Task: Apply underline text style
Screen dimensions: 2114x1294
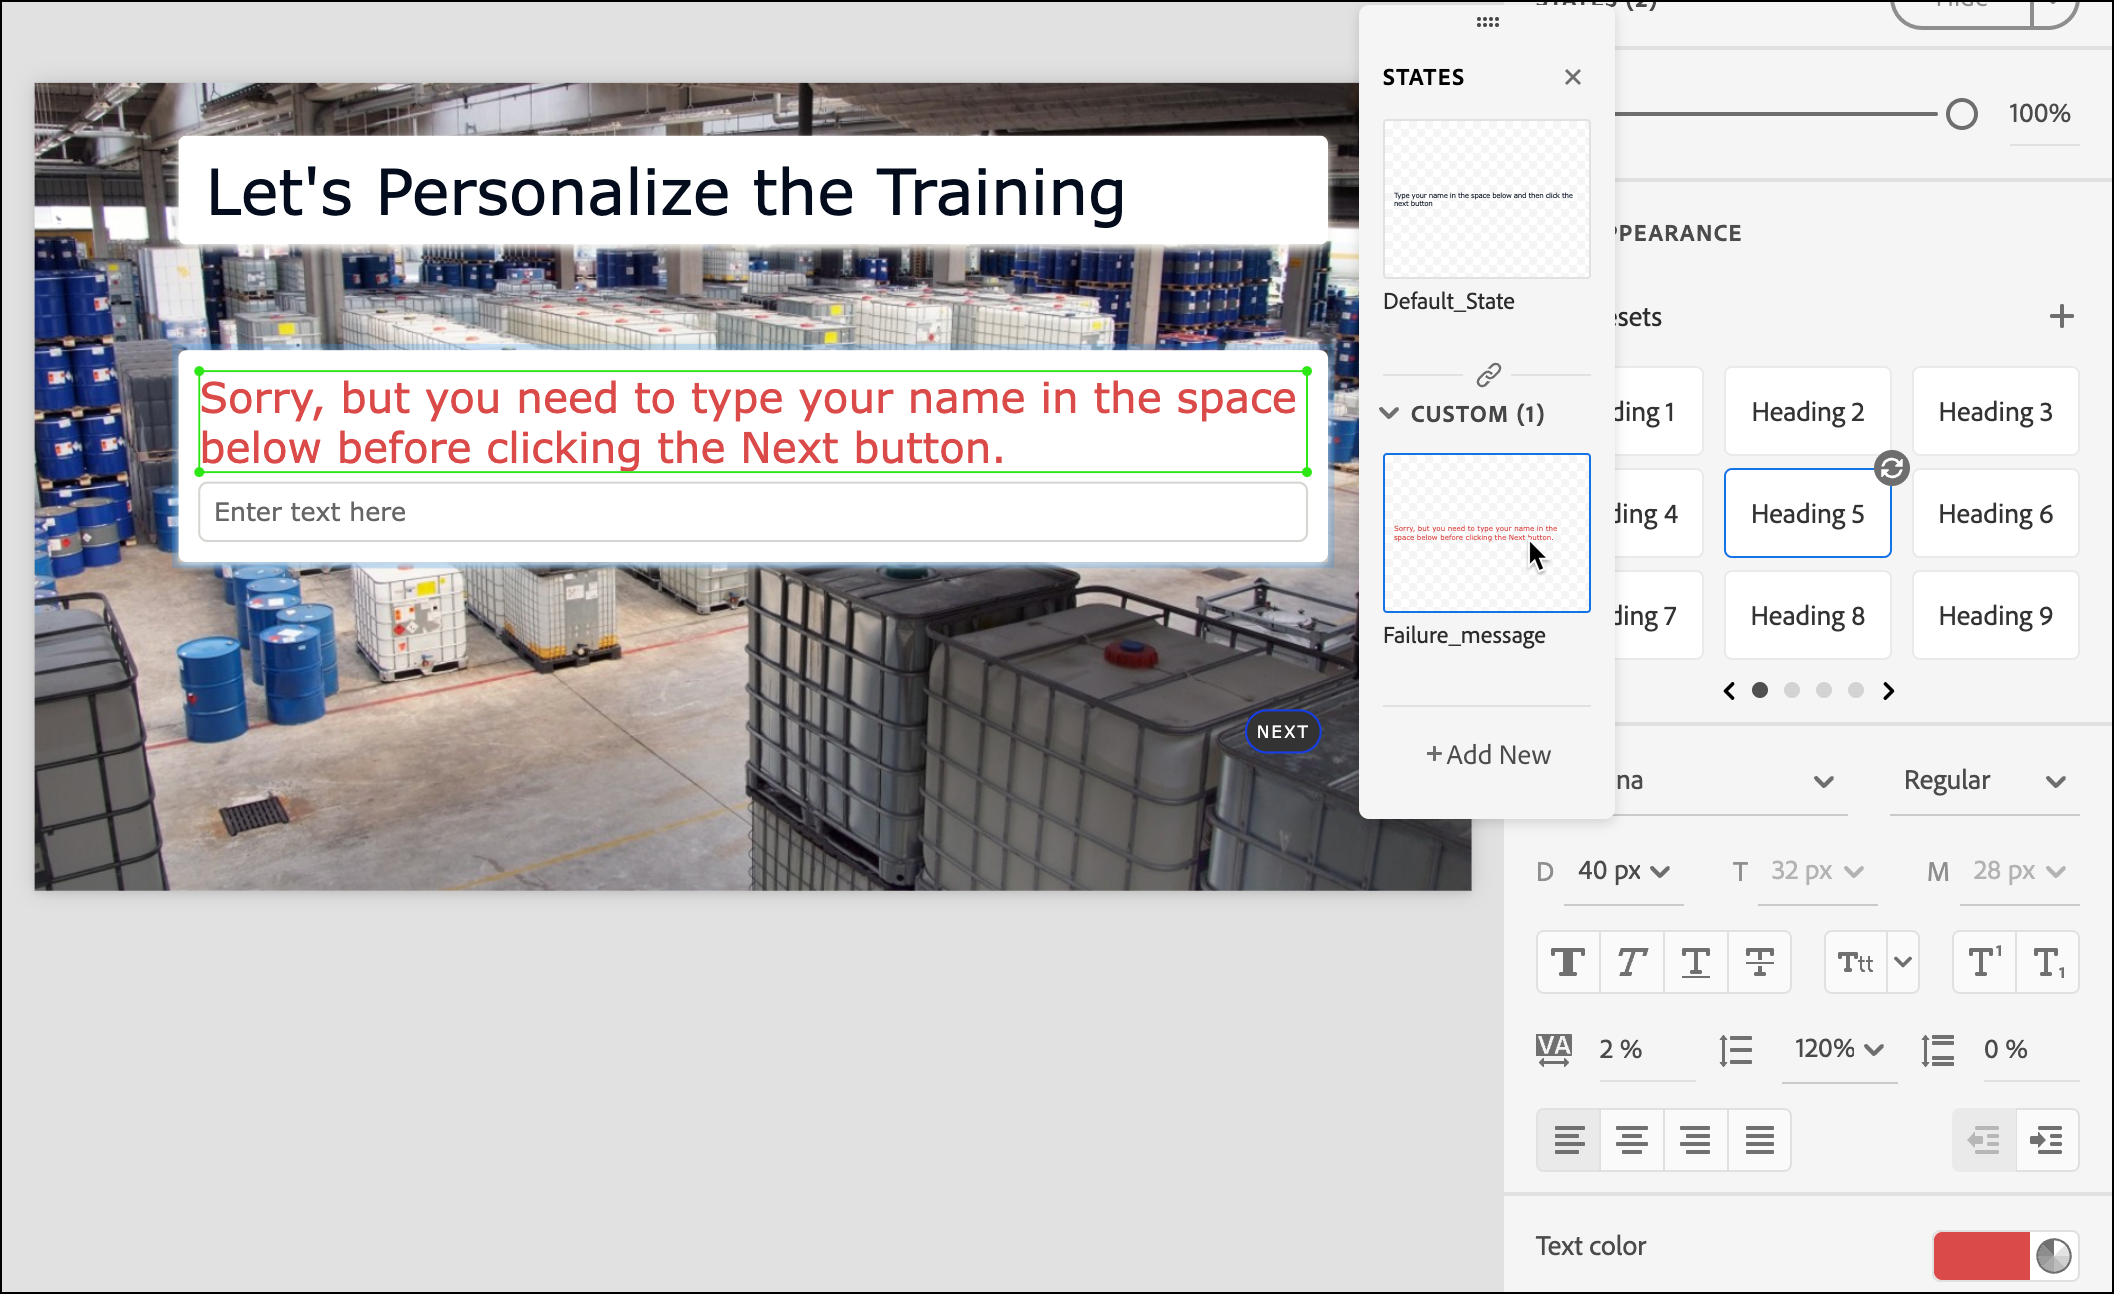Action: pos(1696,962)
